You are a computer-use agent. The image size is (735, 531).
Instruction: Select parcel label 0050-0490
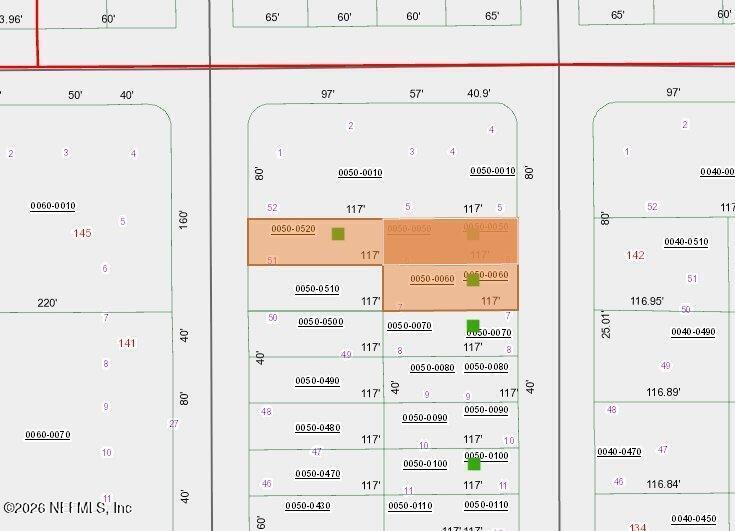317,381
